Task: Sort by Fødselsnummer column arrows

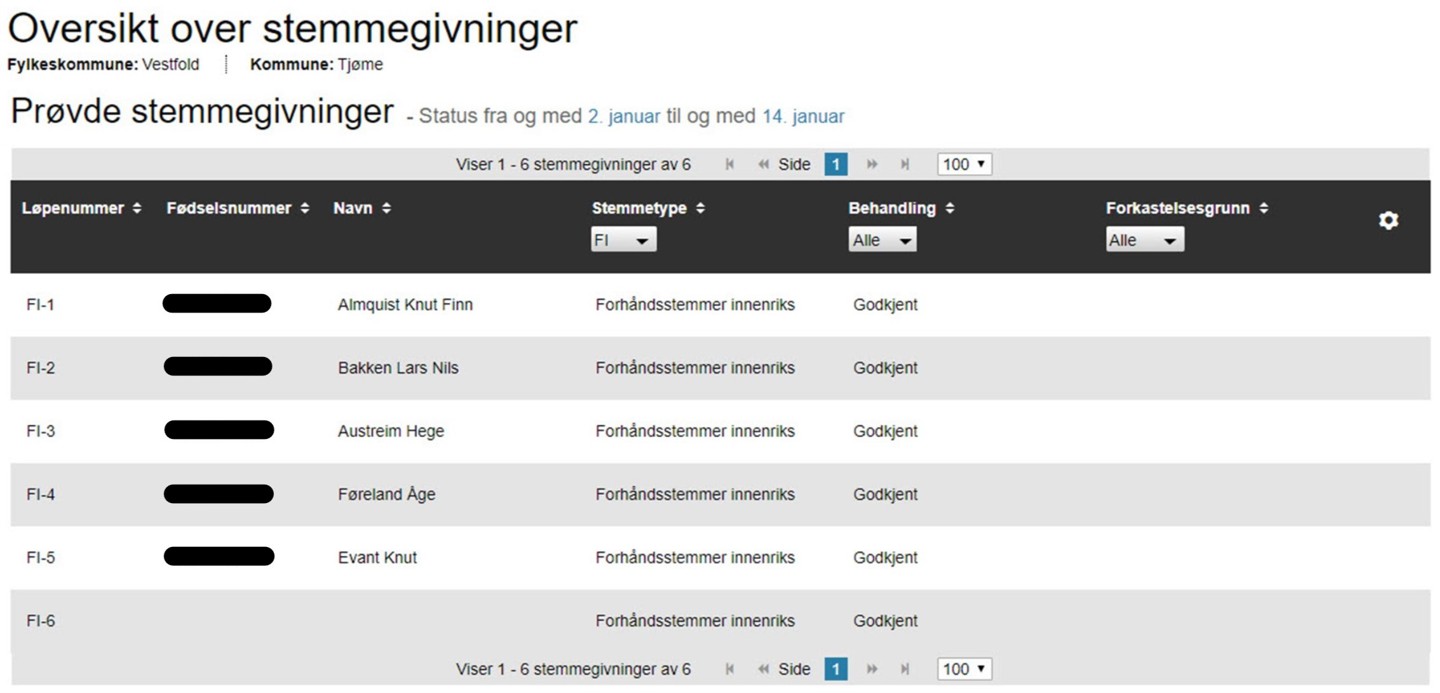Action: 305,209
